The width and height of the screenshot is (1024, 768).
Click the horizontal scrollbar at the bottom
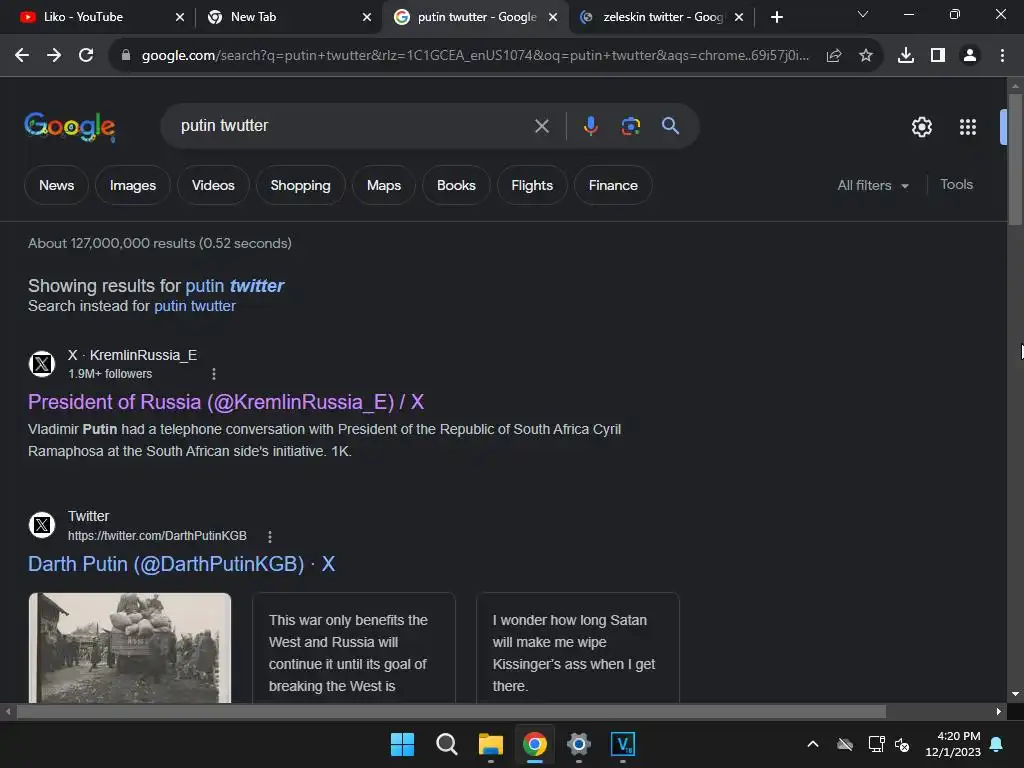pos(451,712)
